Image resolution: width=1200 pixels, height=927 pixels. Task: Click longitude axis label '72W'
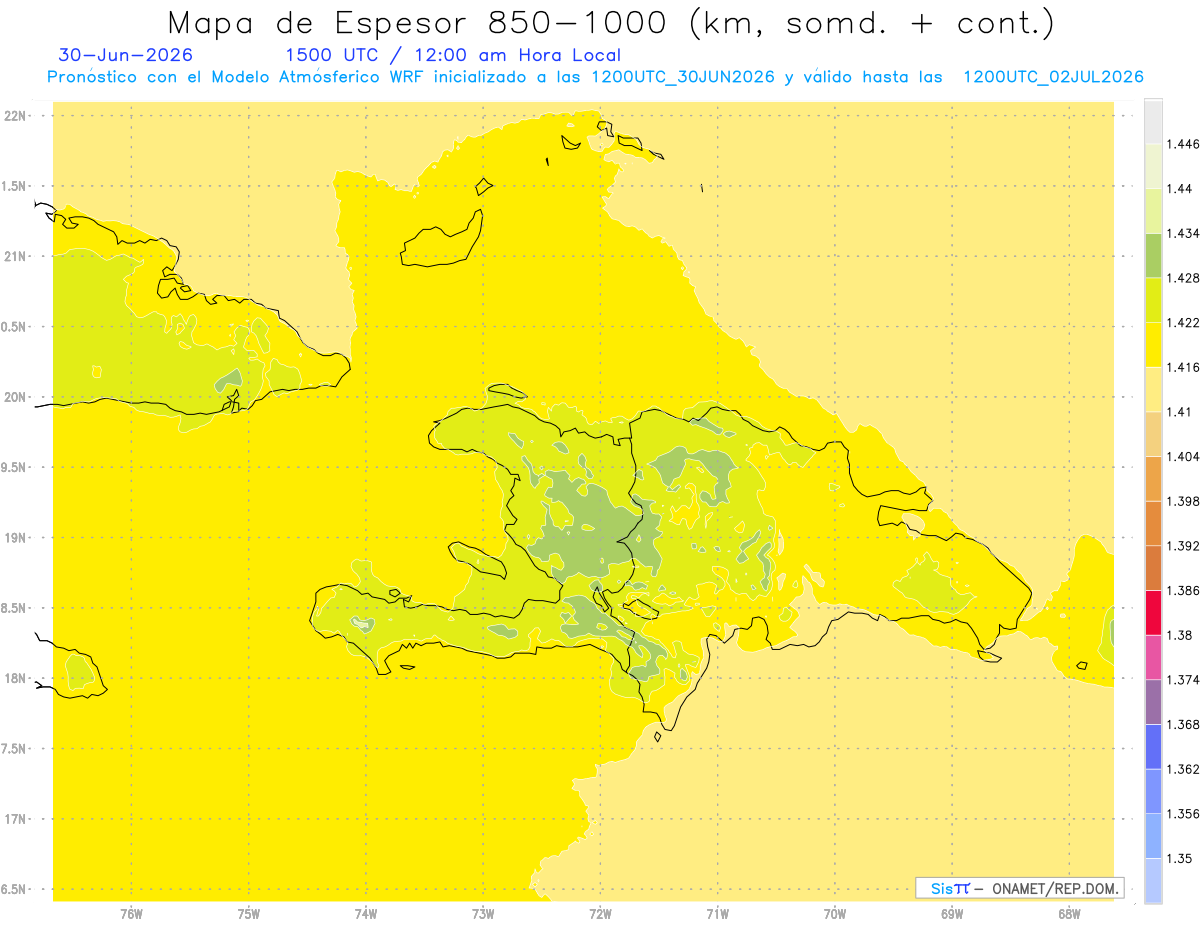[x=600, y=913]
